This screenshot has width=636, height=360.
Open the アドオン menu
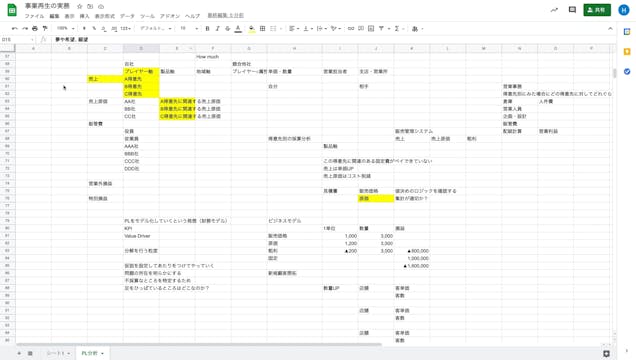(170, 16)
